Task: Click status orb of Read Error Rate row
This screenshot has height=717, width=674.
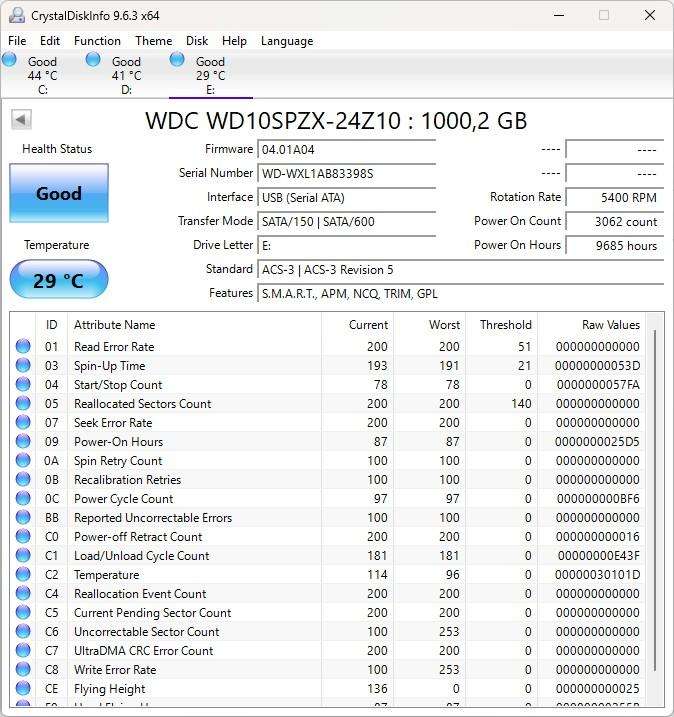Action: click(x=23, y=346)
